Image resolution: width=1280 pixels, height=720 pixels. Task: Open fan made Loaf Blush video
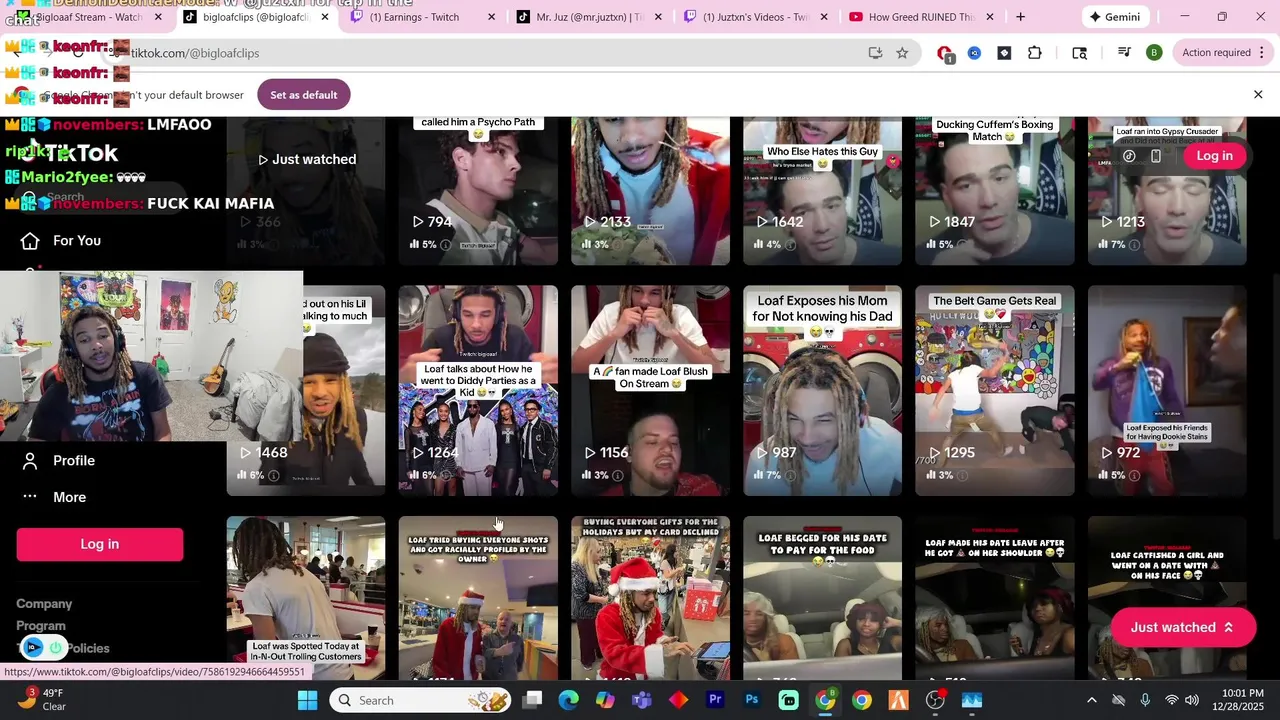[x=650, y=391]
